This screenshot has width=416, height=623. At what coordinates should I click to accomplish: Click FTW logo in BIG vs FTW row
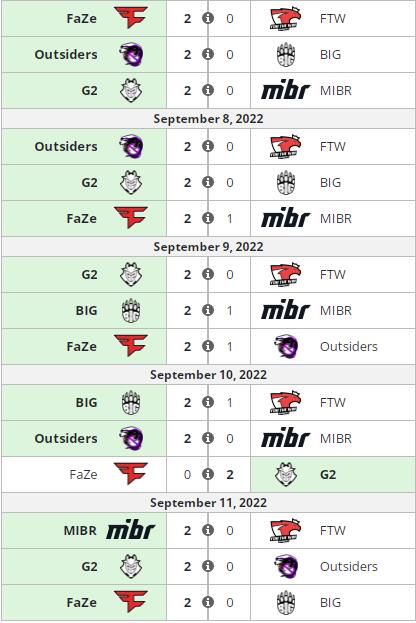(285, 402)
